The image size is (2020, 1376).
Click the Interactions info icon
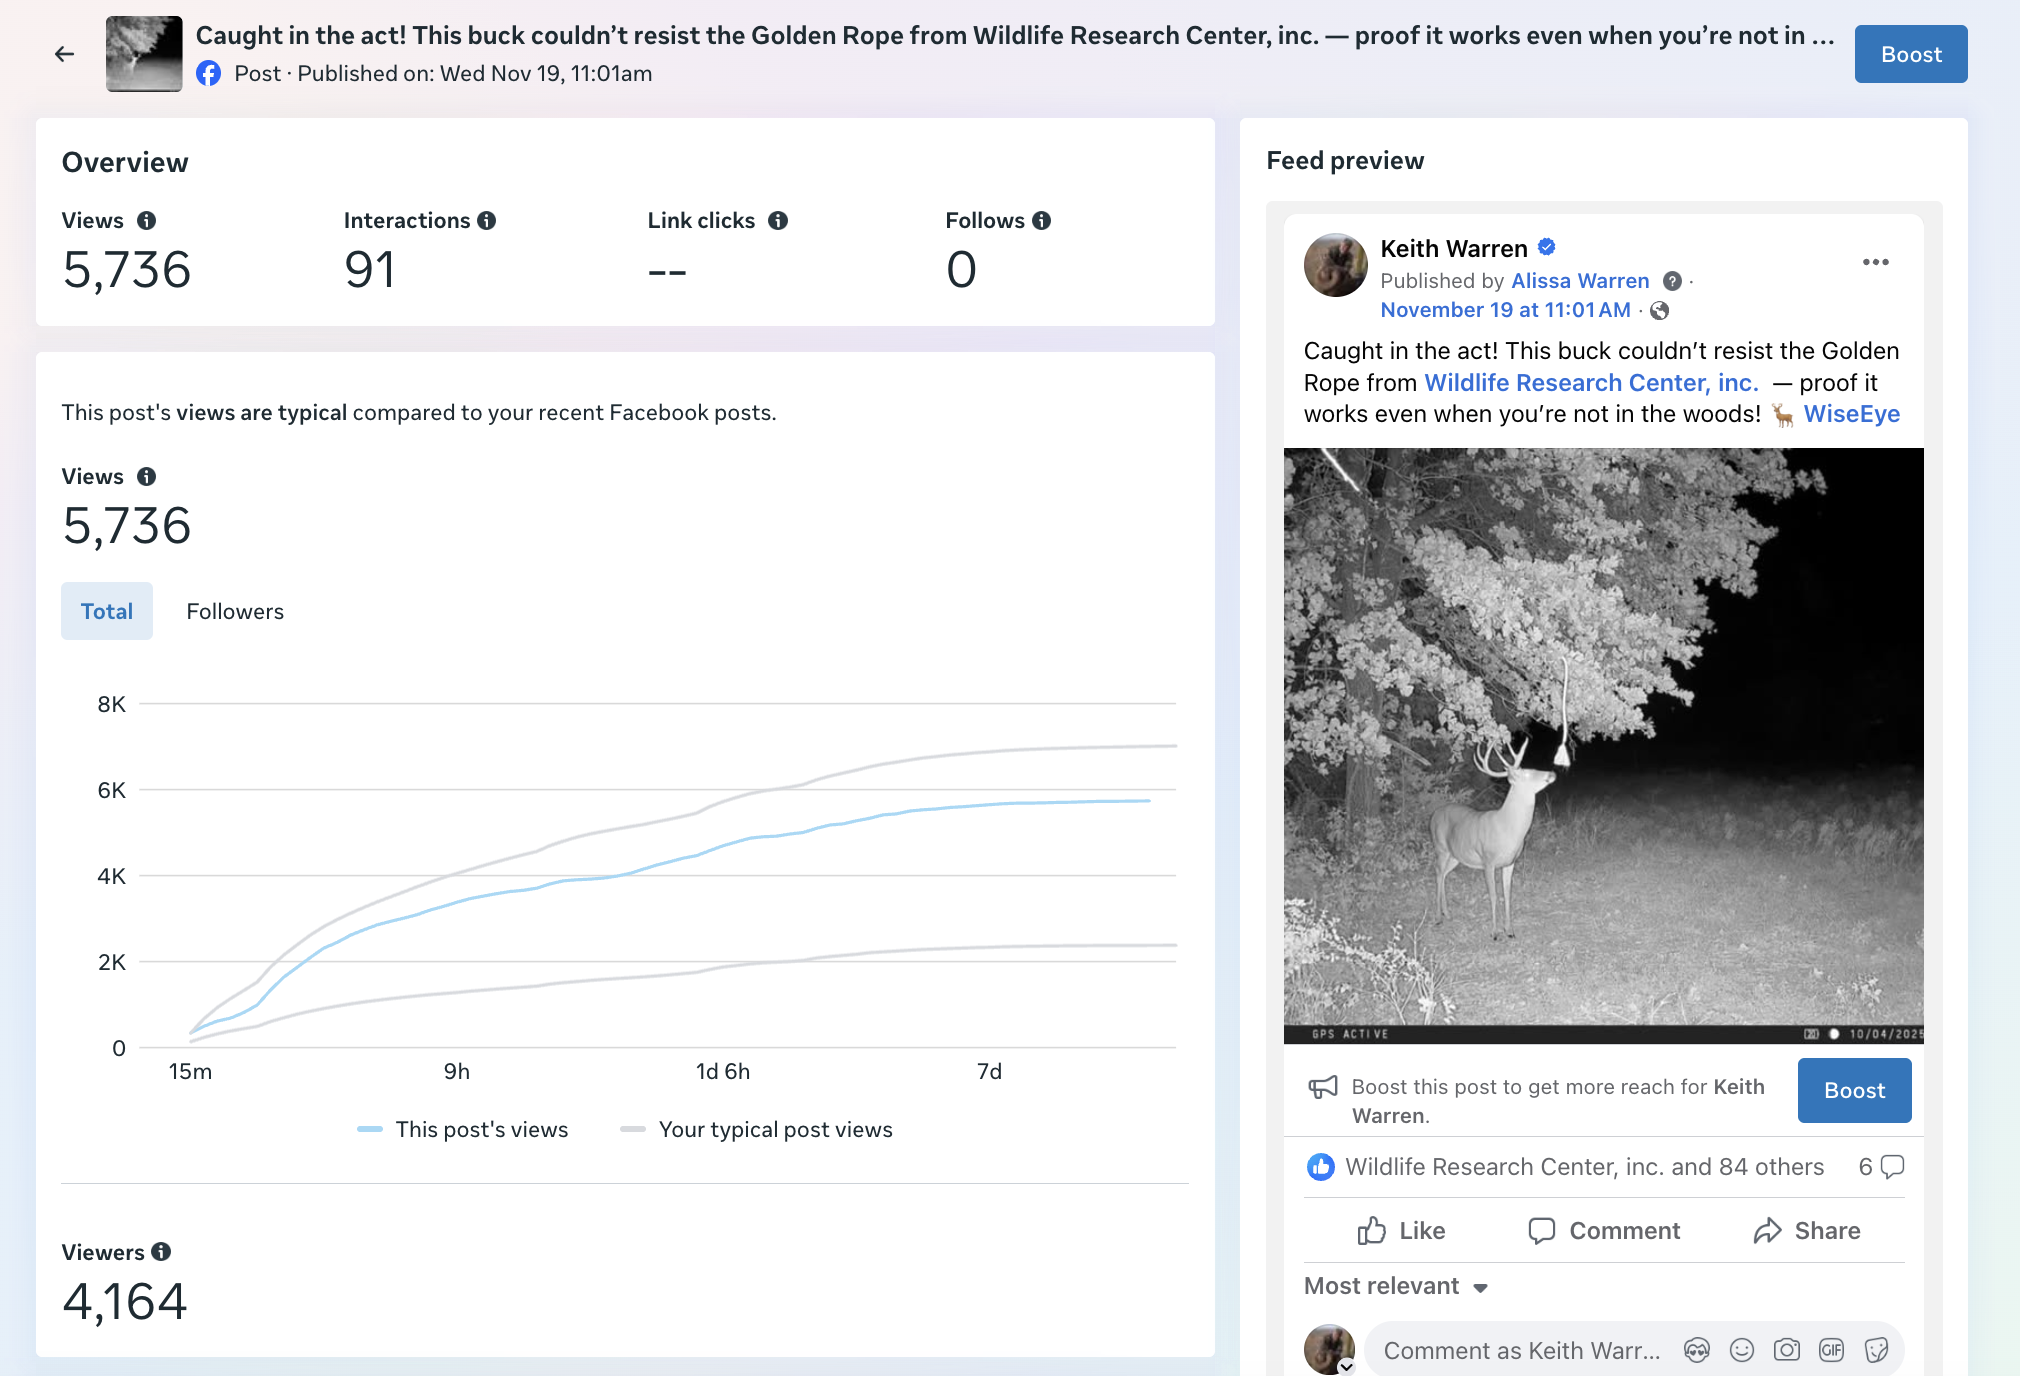(487, 221)
